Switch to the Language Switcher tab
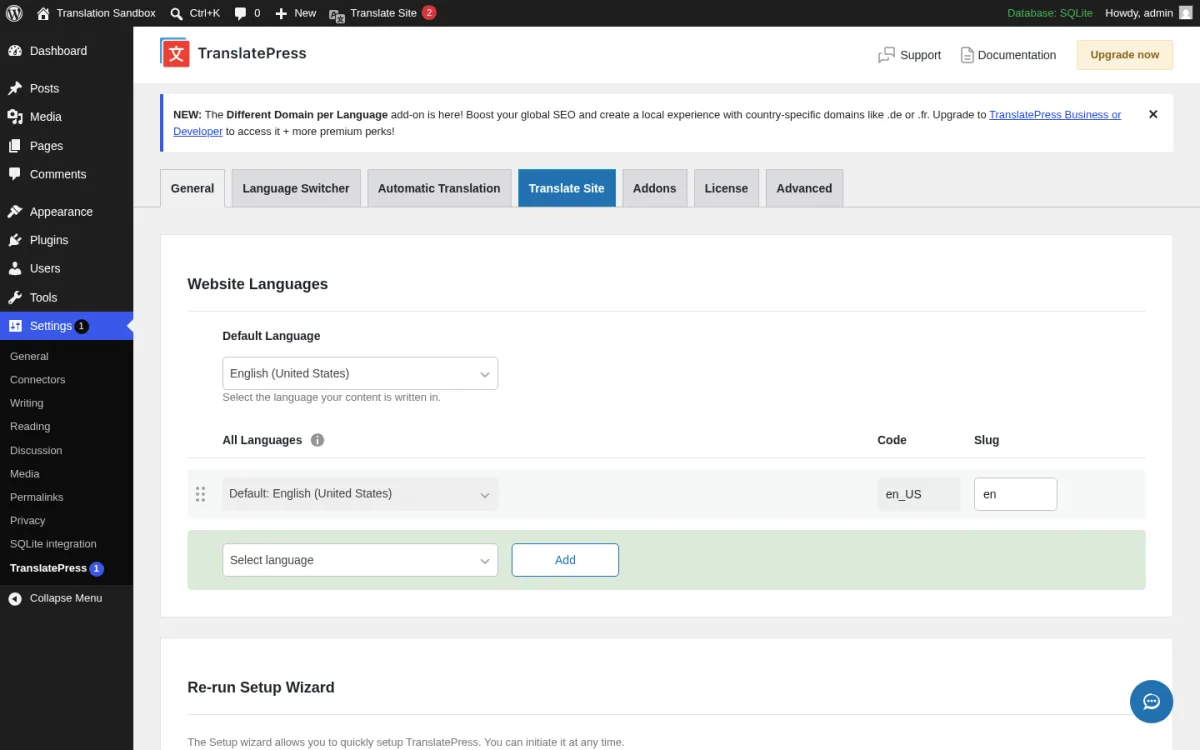 pos(296,188)
